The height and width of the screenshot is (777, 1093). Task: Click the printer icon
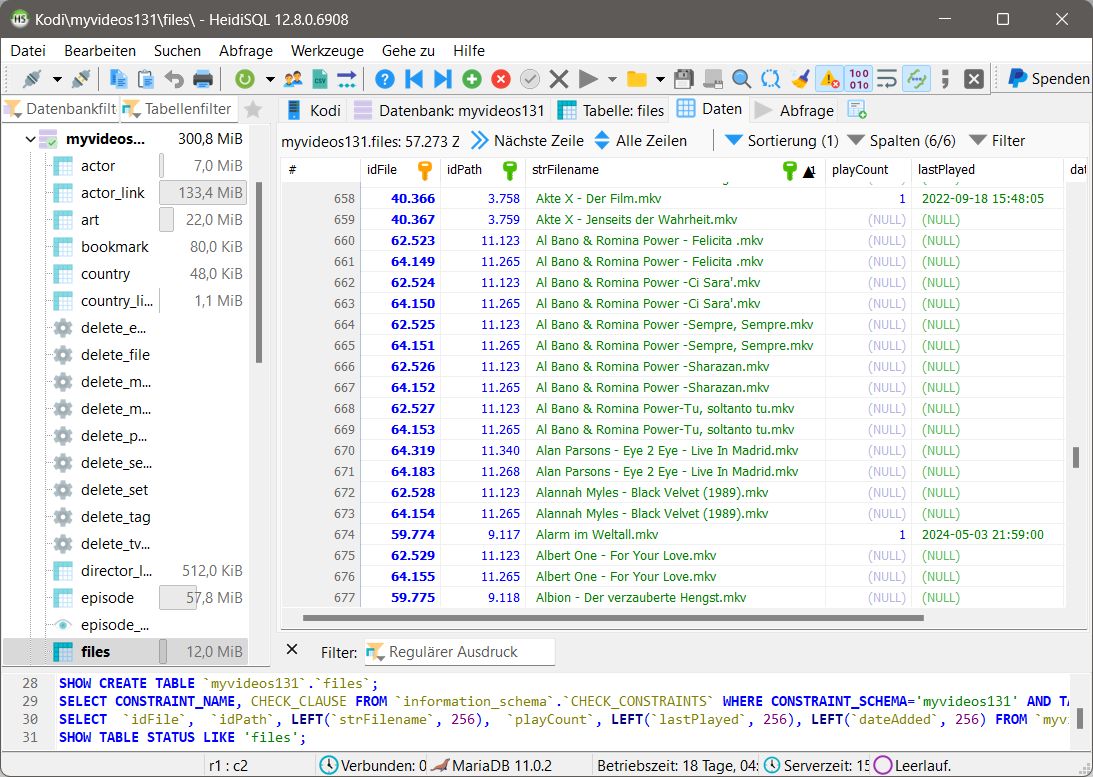pos(202,79)
